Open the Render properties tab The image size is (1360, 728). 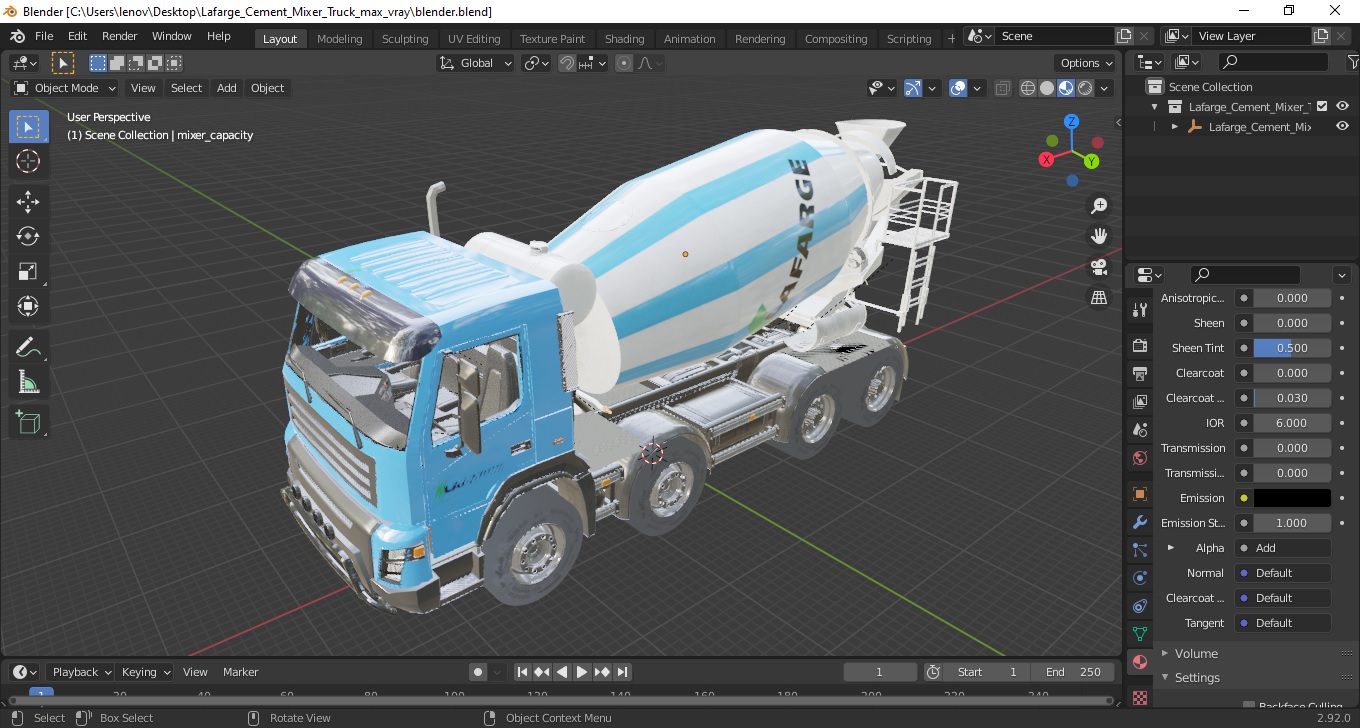(1139, 345)
